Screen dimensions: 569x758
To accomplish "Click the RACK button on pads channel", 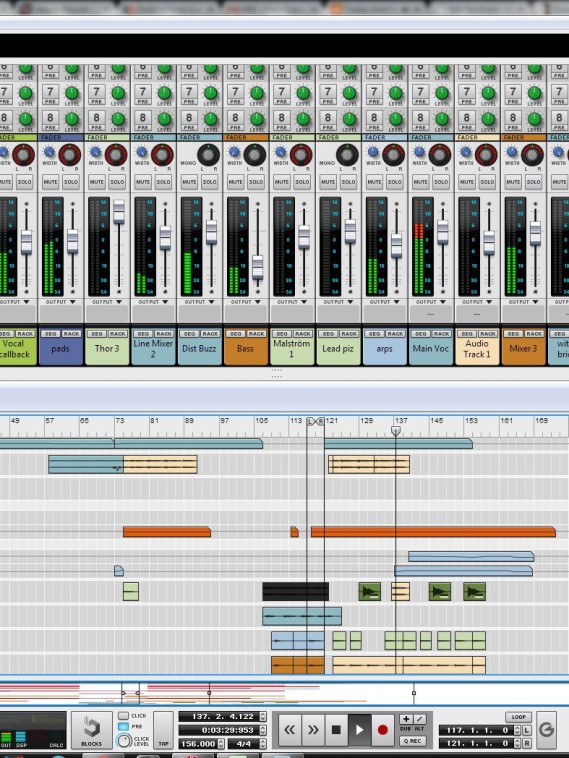I will [71, 334].
